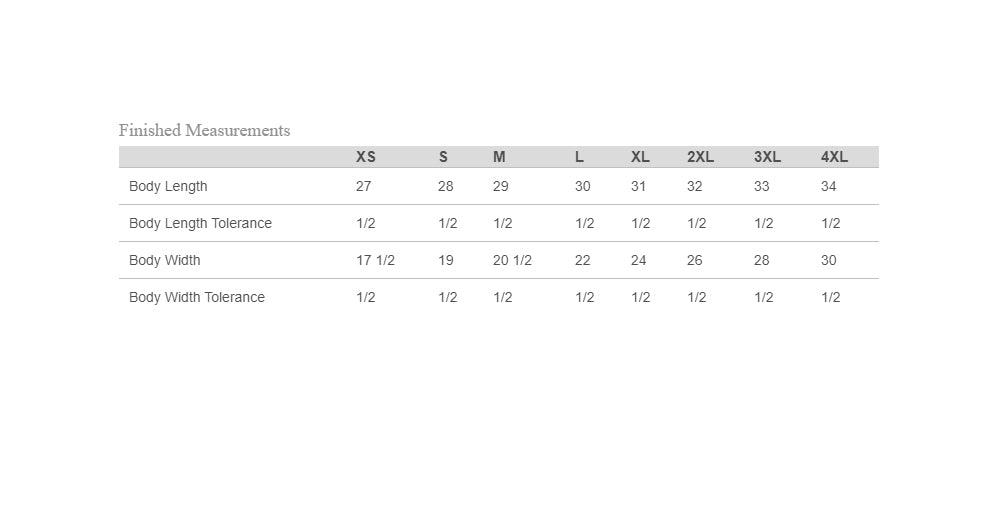The width and height of the screenshot is (998, 508).
Task: Click the M body width value 20 1/2
Action: 512,260
